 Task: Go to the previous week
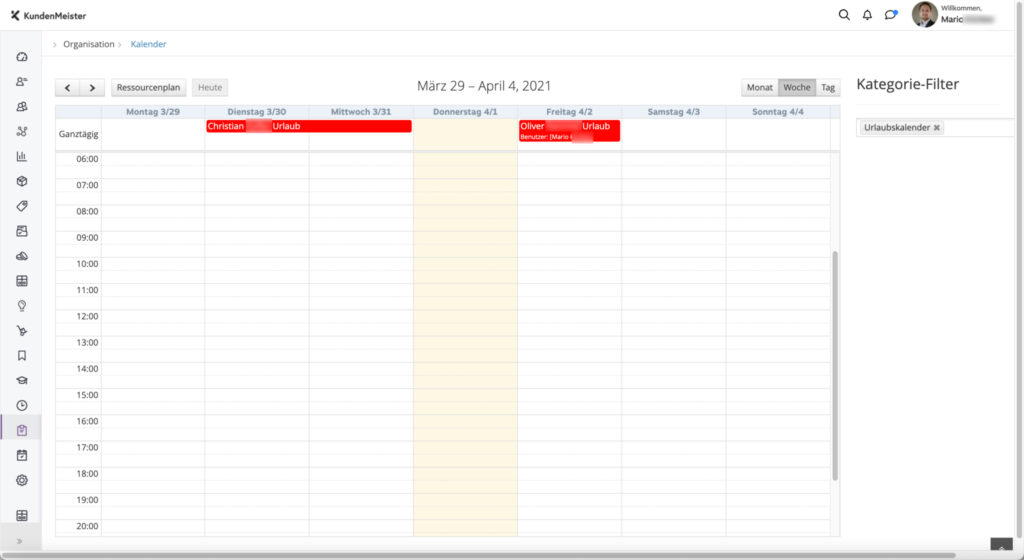click(67, 87)
